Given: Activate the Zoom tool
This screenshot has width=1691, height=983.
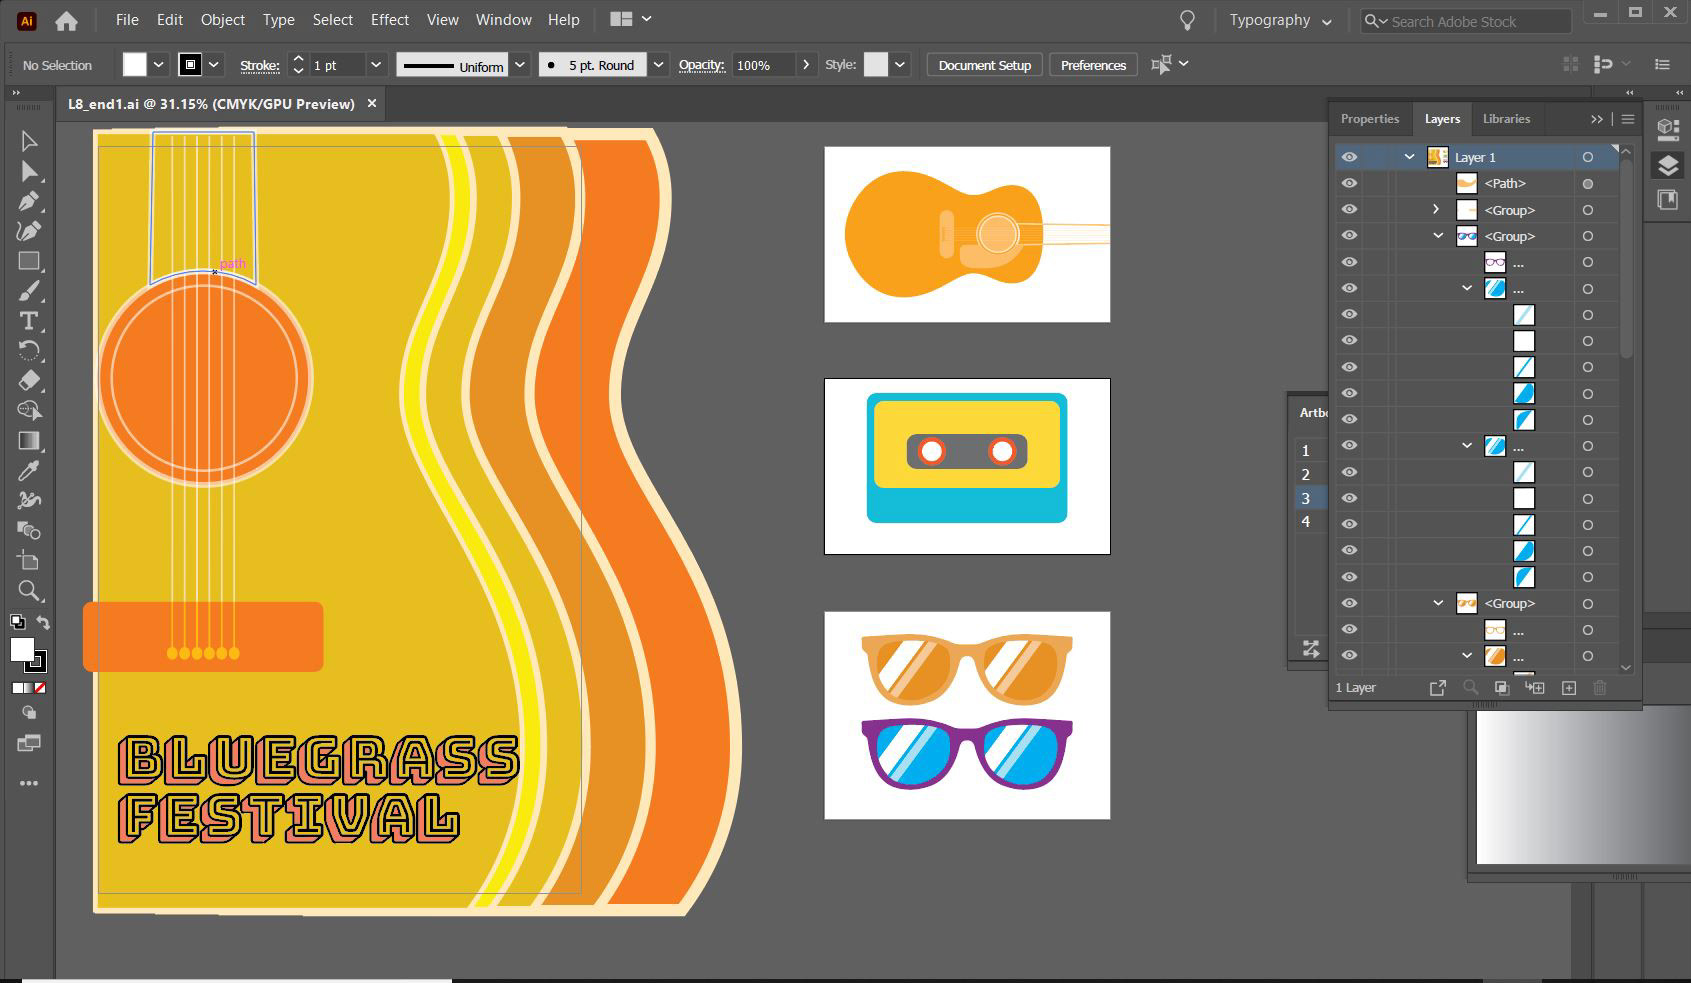Looking at the screenshot, I should click(x=29, y=590).
